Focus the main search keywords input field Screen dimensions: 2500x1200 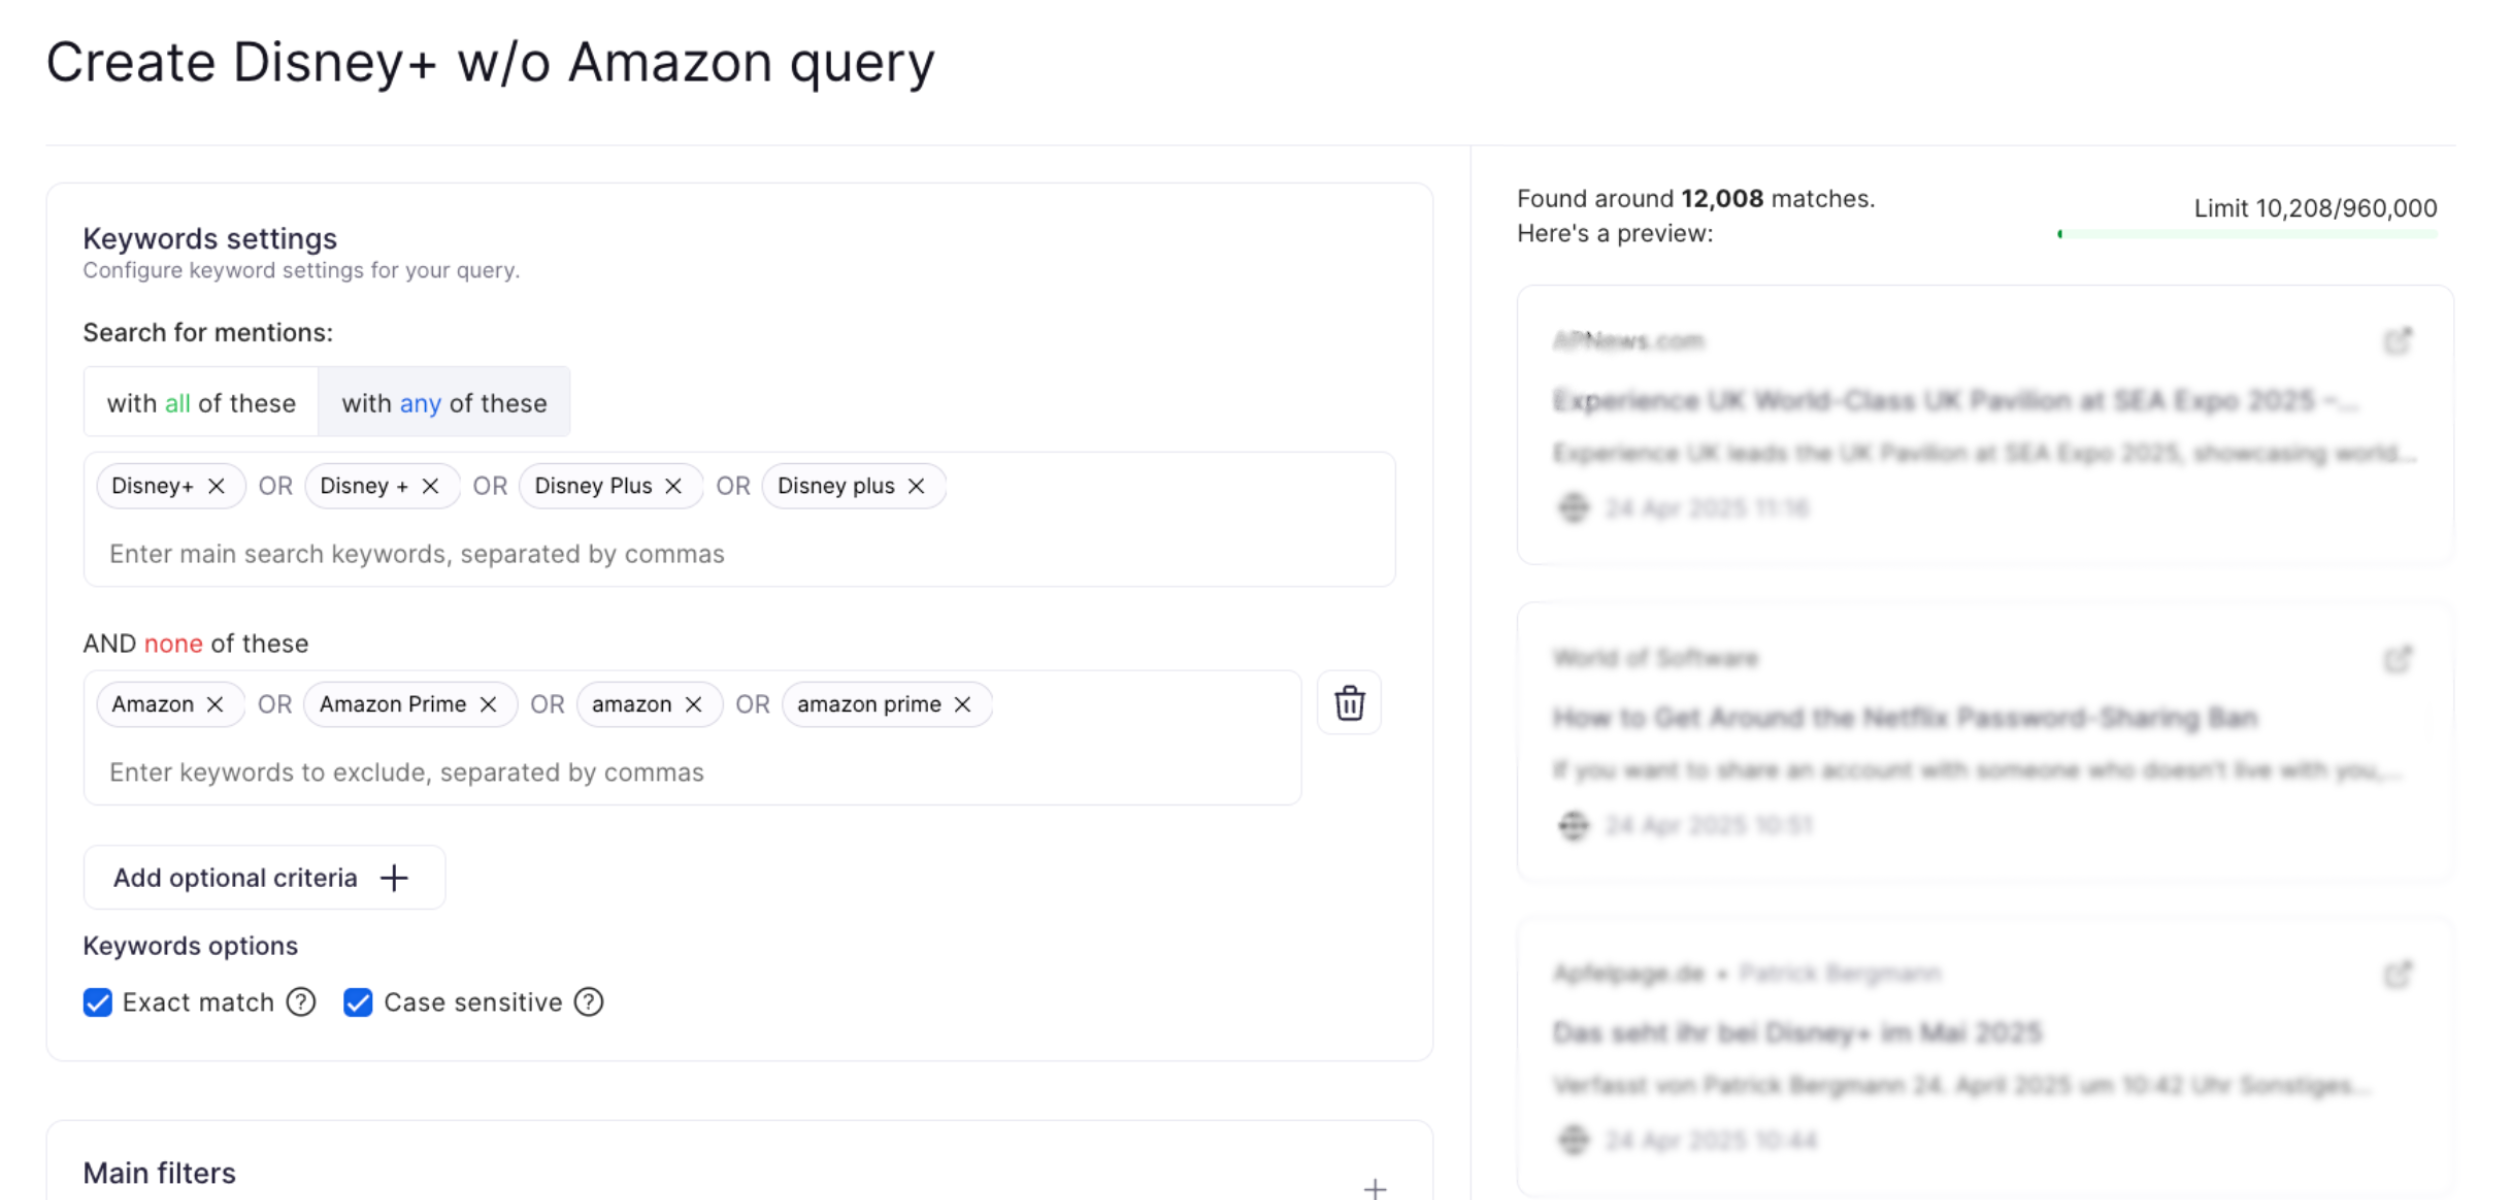point(740,554)
